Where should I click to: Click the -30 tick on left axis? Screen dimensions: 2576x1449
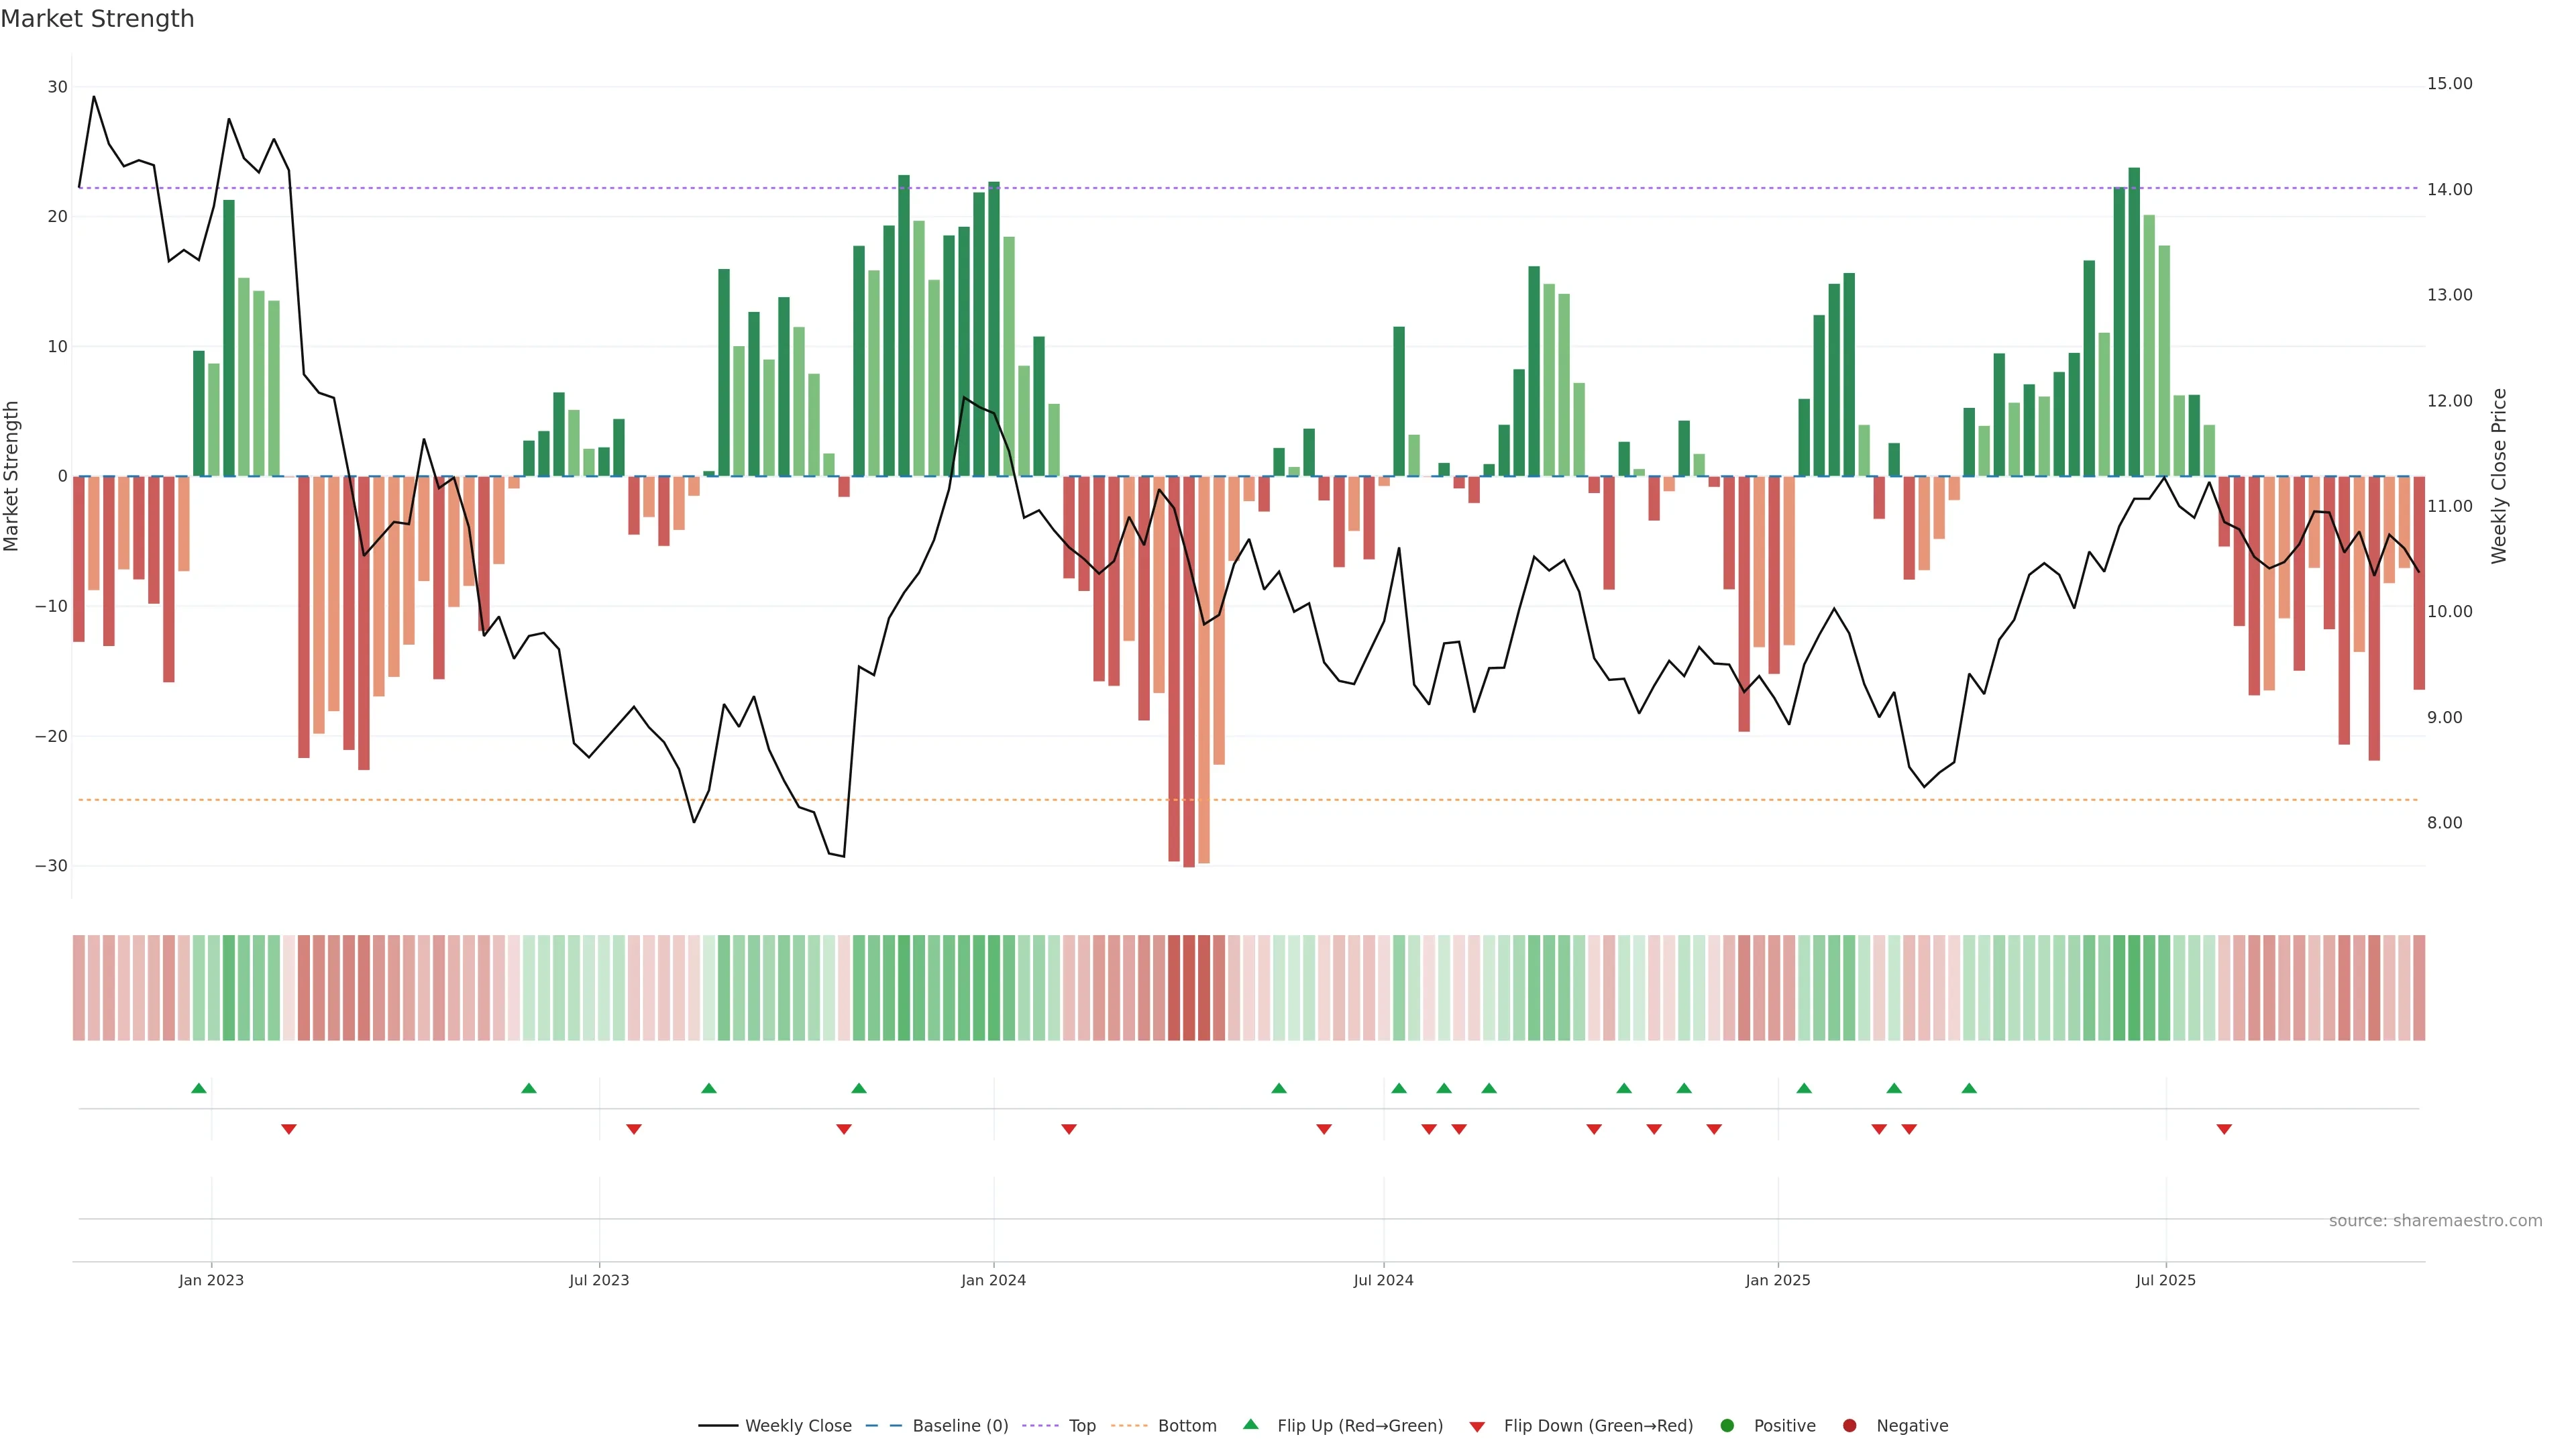[x=51, y=866]
